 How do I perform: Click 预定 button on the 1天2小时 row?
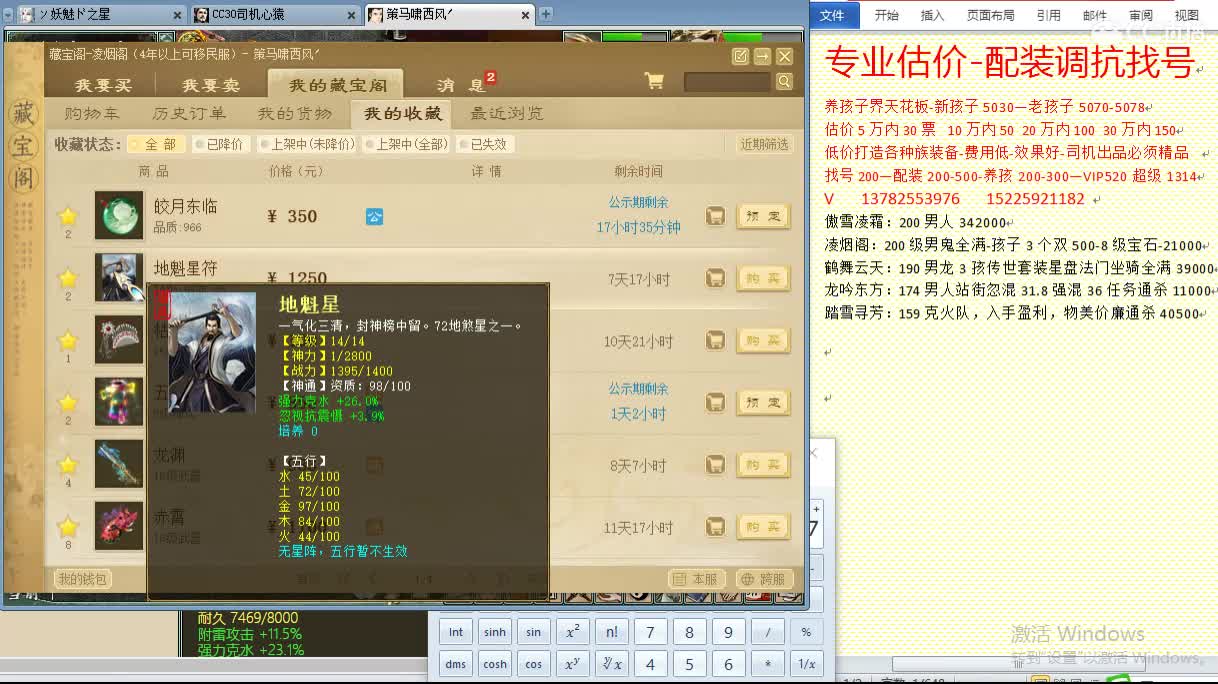[x=763, y=402]
